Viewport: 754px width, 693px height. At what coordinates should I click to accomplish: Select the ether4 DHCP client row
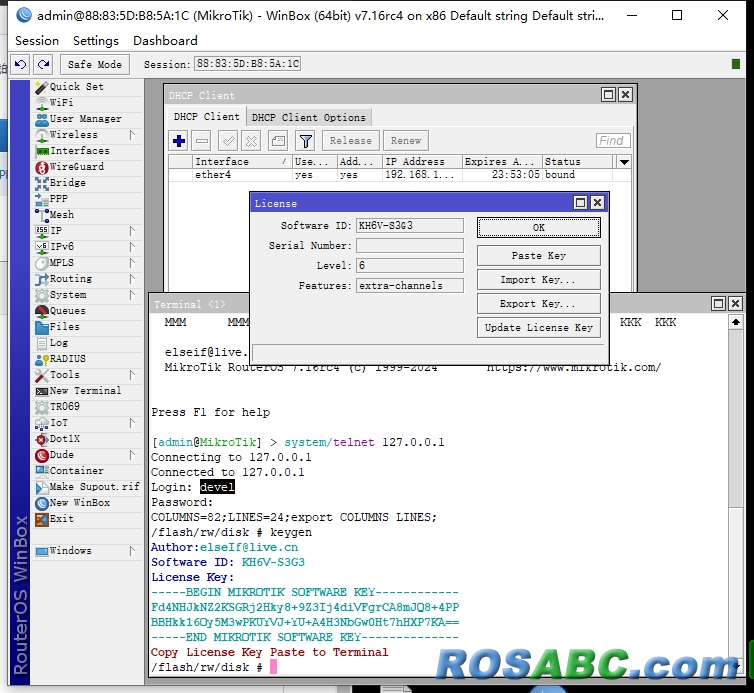pos(399,175)
